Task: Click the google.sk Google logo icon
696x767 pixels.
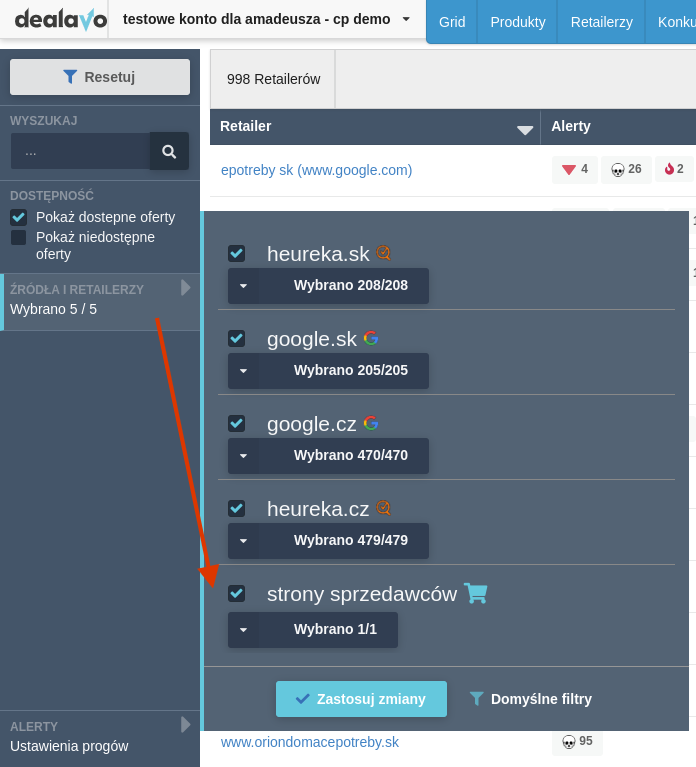Action: click(371, 338)
